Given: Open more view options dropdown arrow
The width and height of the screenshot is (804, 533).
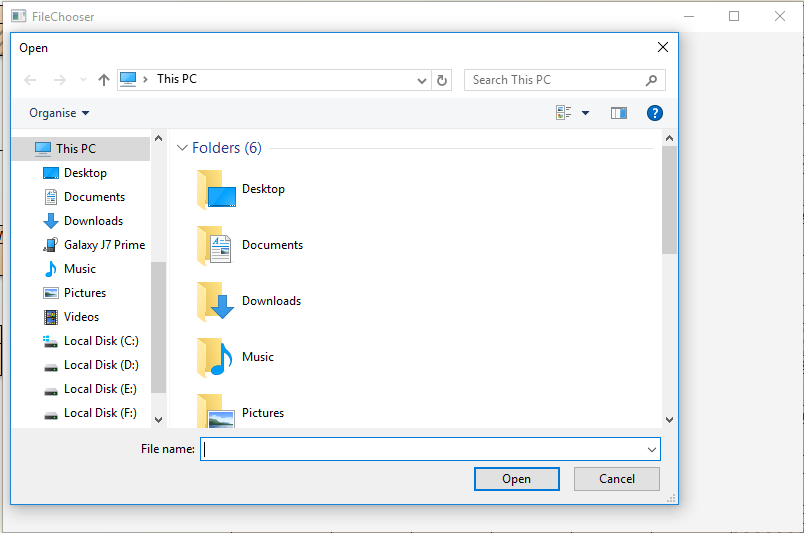Looking at the screenshot, I should (x=586, y=113).
